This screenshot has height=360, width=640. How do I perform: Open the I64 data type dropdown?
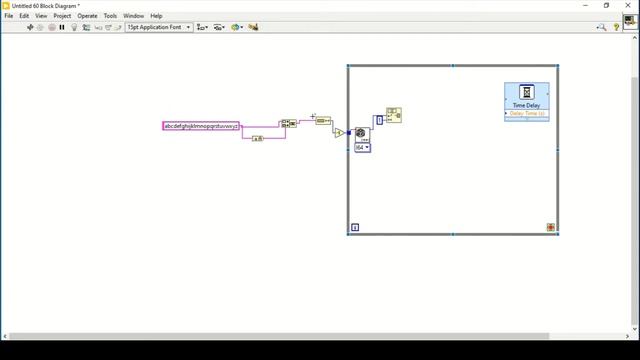click(x=362, y=147)
